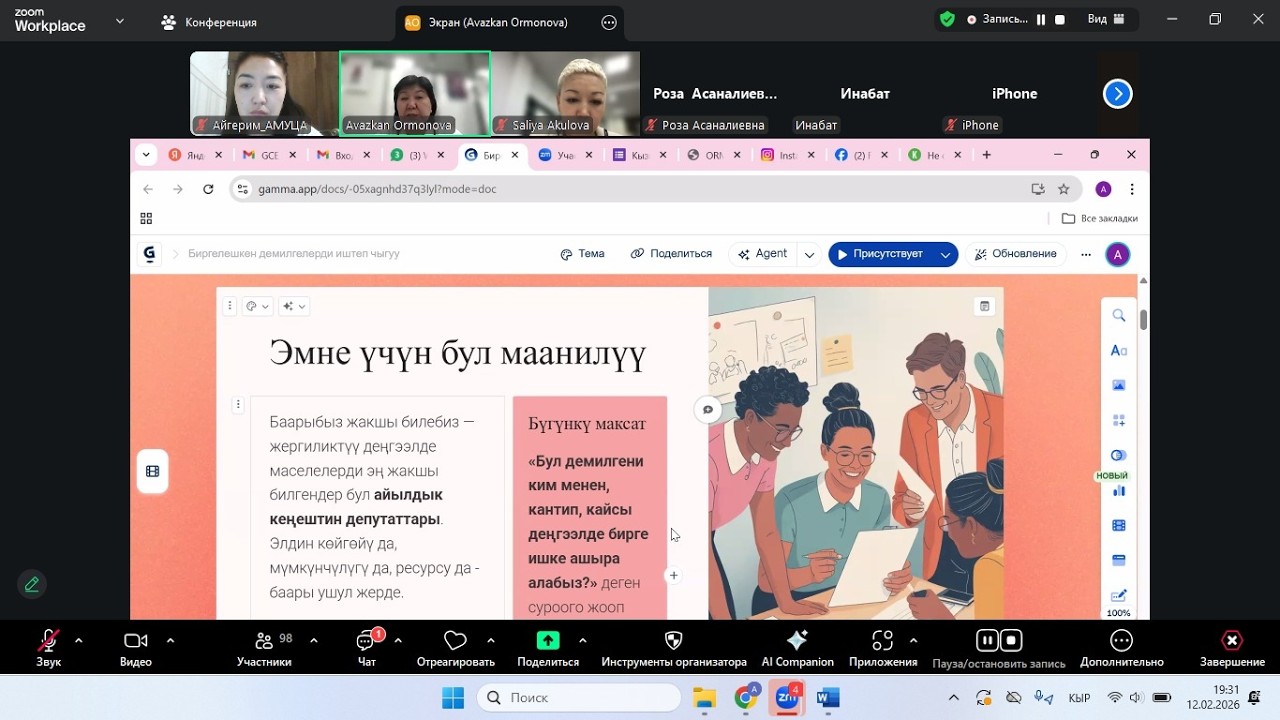Expand audio options arrow next to Звук
1280x720 pixels.
pos(78,640)
